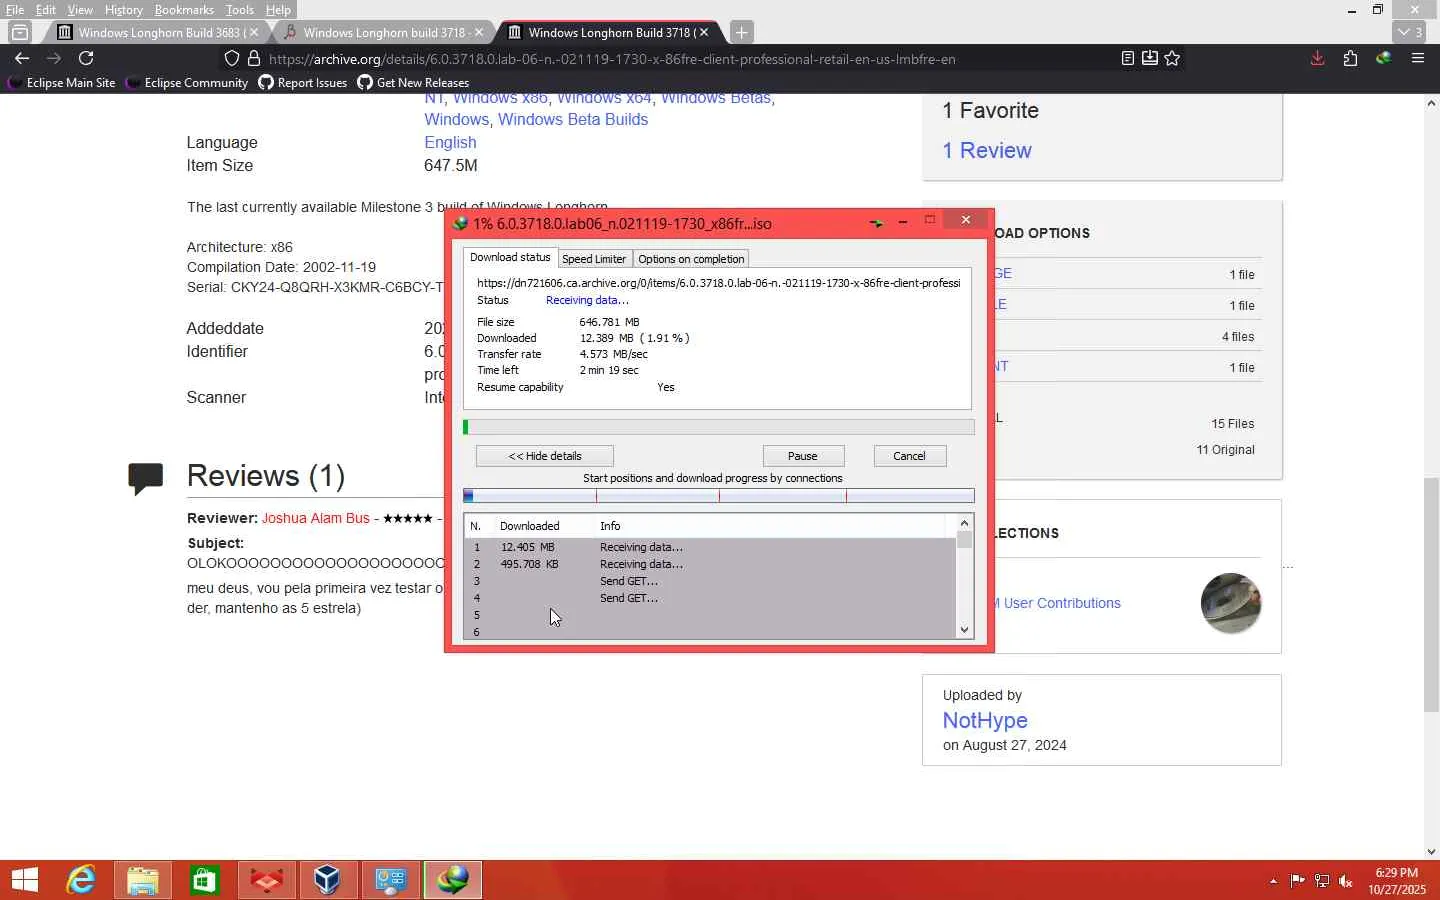Focus the archive.org address bar URL

click(x=612, y=59)
